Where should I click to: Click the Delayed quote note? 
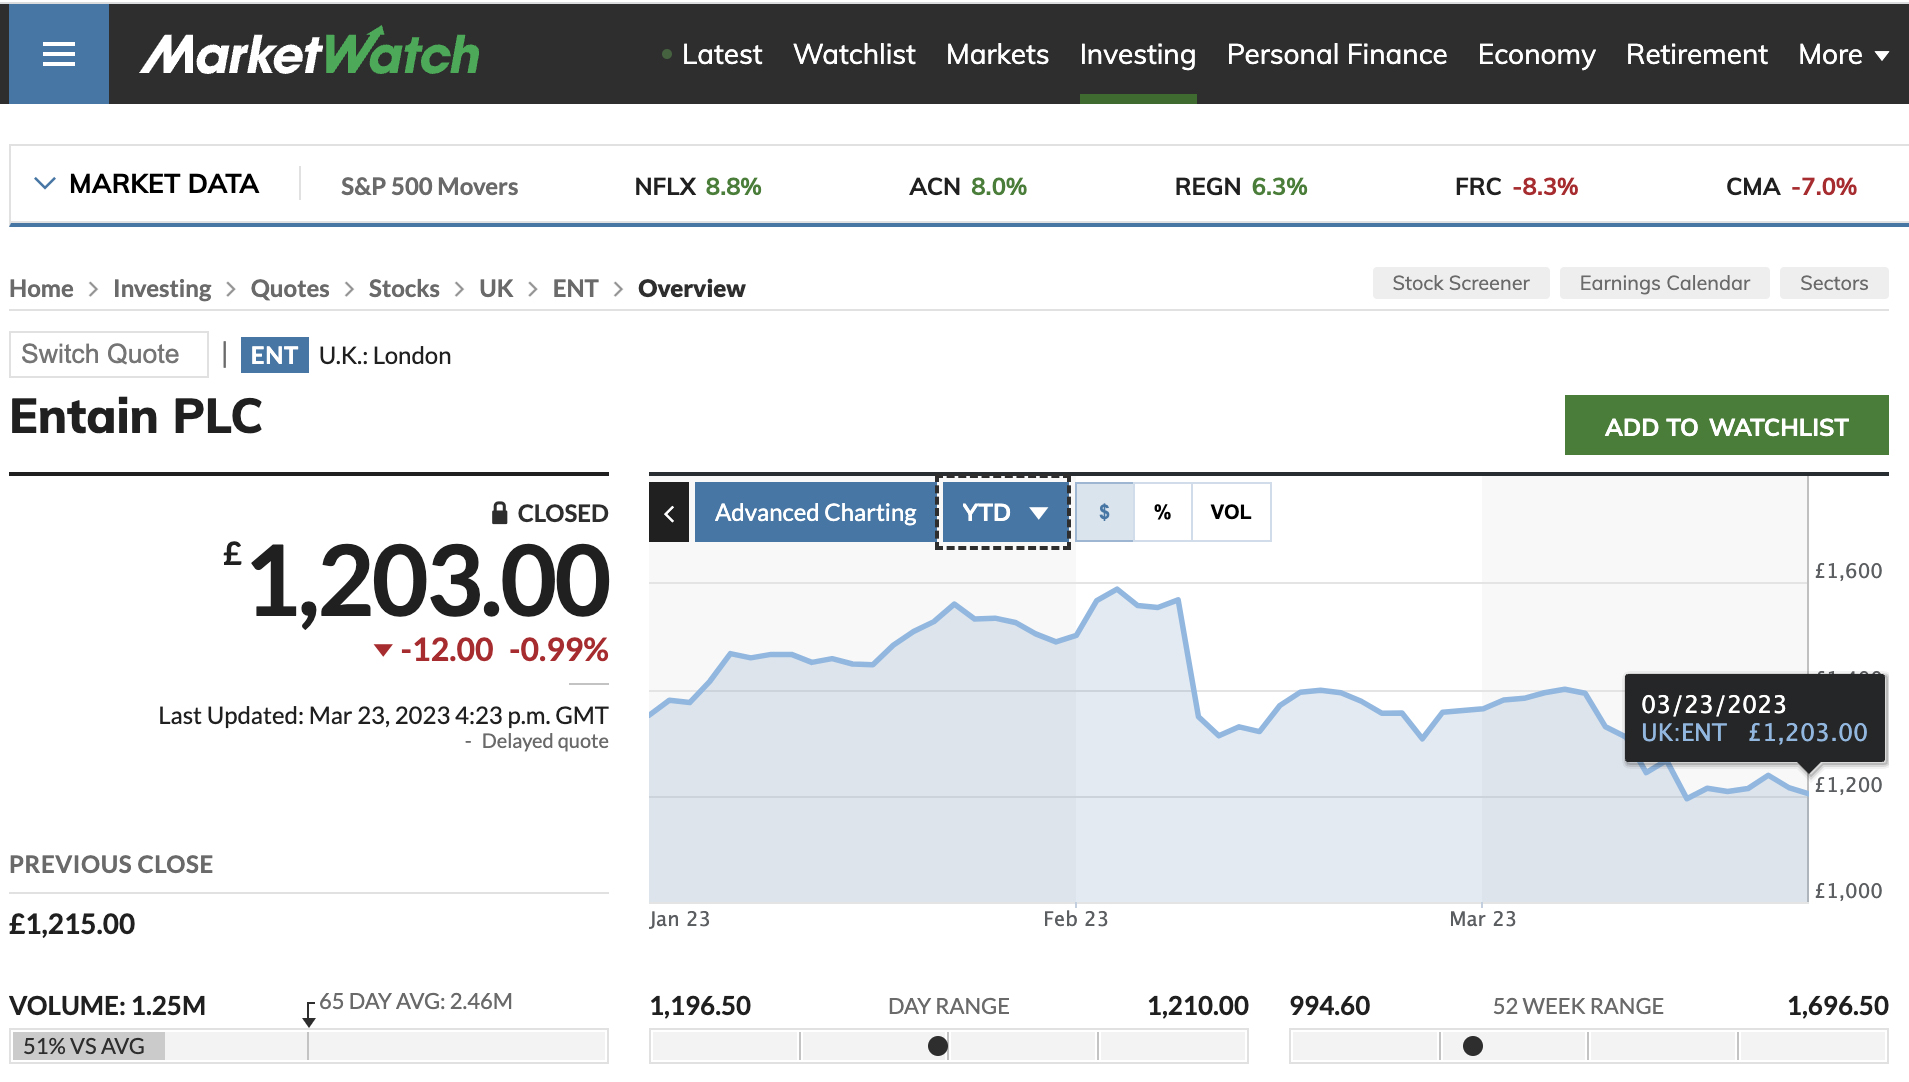pos(545,741)
